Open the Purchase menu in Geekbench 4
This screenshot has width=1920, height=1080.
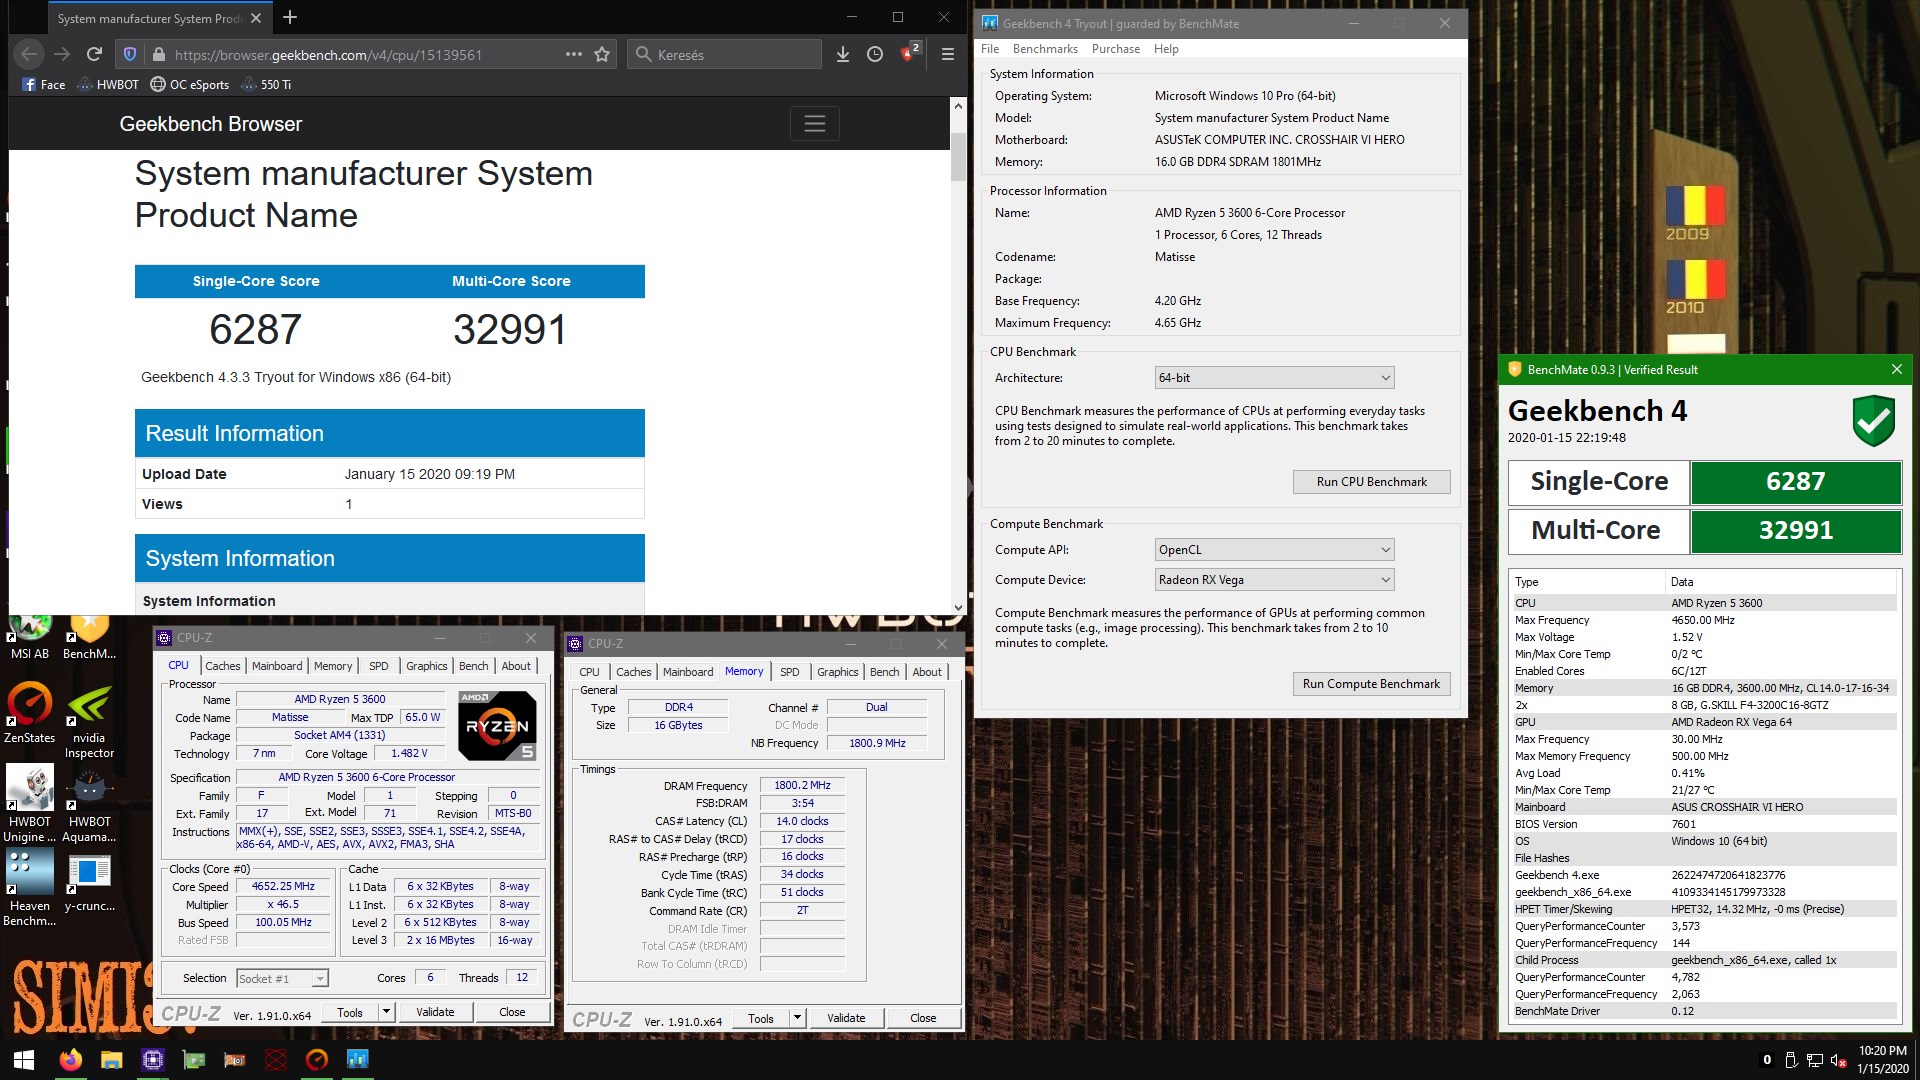(1116, 48)
